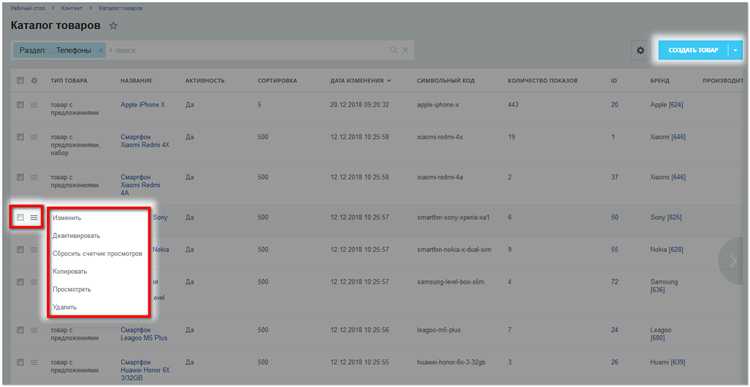This screenshot has height=387, width=750.
Task: Check the Apple iPhone X row checkbox
Action: [x=20, y=105]
